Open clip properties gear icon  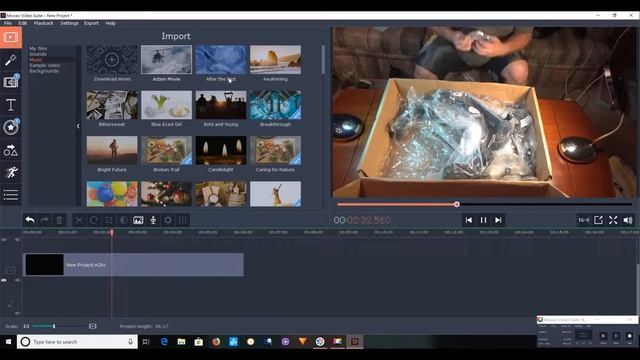pos(168,220)
